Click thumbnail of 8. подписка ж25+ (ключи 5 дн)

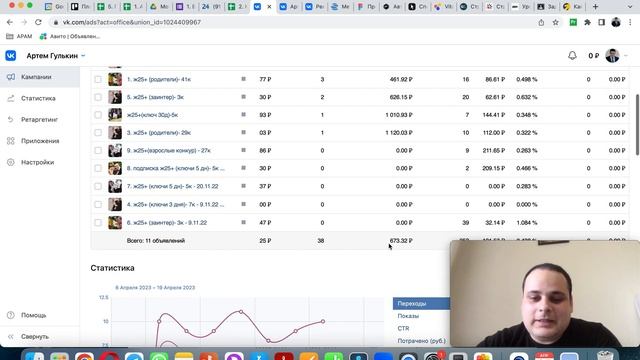coord(115,168)
